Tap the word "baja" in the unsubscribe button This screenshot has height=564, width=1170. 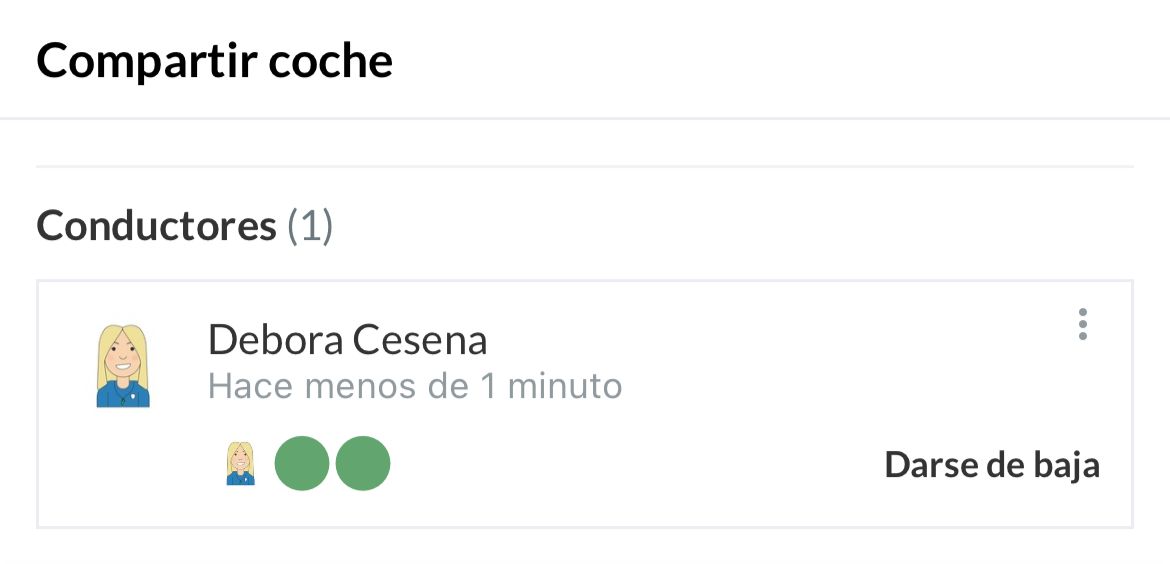pos(1063,465)
